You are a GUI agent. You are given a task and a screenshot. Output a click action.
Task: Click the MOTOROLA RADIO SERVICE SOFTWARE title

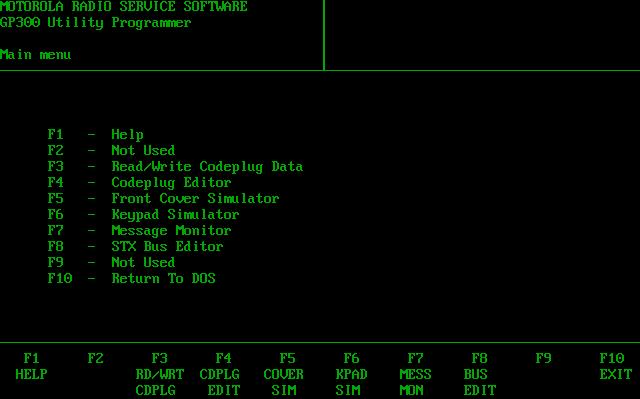[124, 6]
